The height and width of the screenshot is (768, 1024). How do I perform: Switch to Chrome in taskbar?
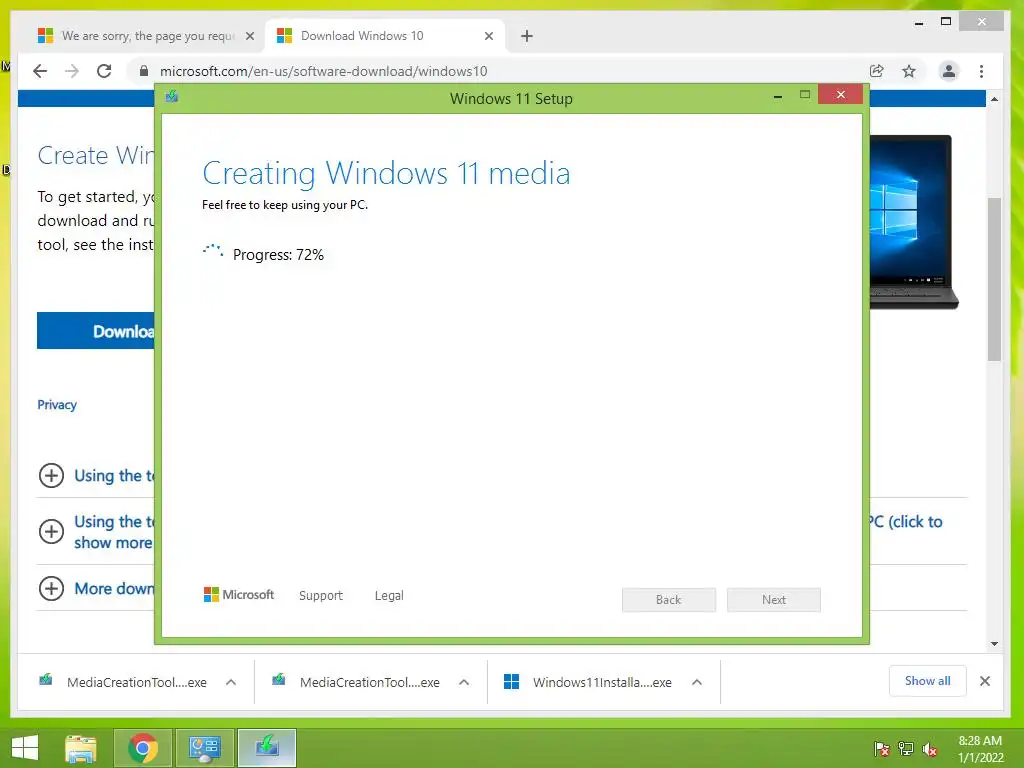[x=143, y=748]
